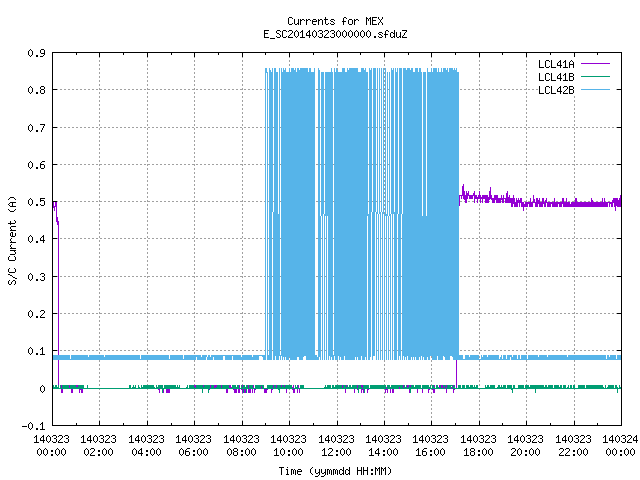Screen dimensions: 640x480
Task: Click the green LCL41B trace near zero at 20:00
Action: (x=527, y=387)
